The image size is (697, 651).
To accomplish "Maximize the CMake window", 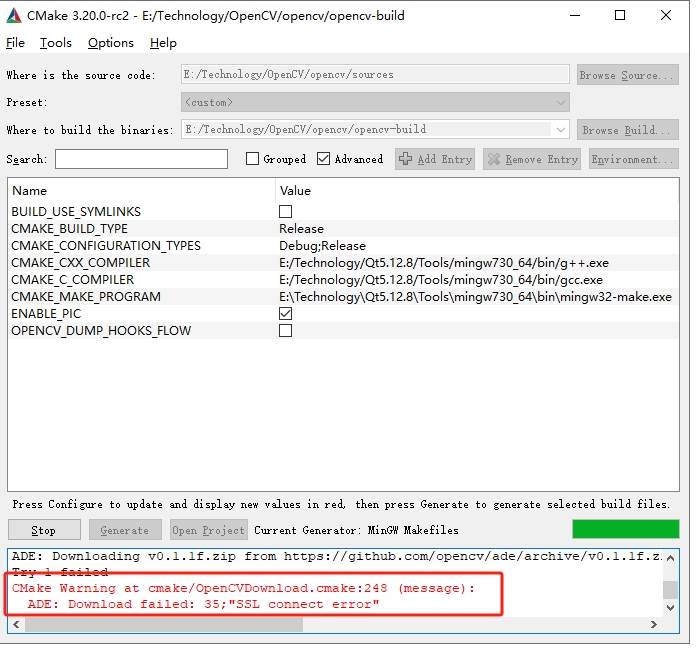I will tap(620, 16).
